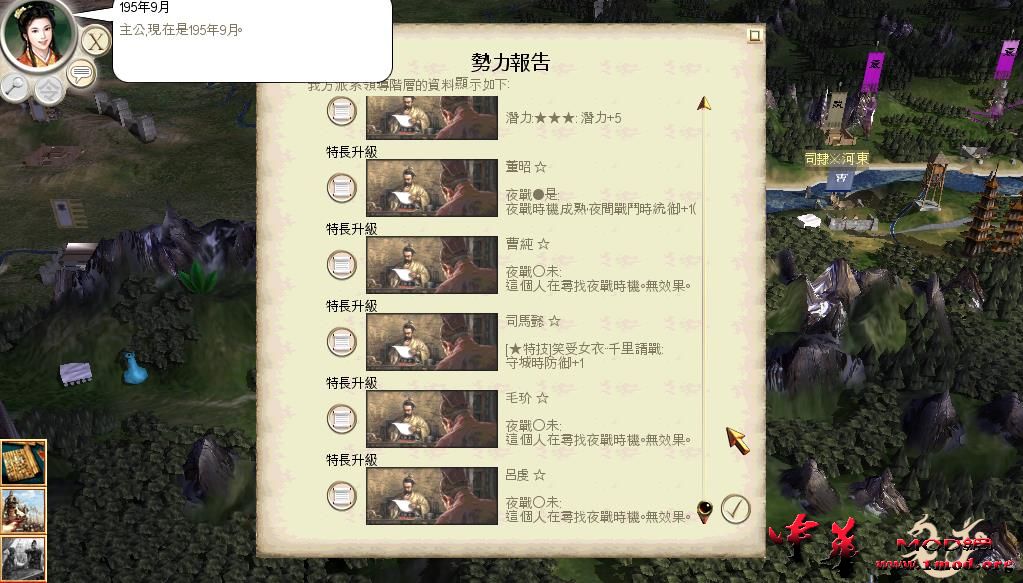Open the scroll icon beside 董昭 entry
This screenshot has height=583, width=1023.
click(341, 188)
